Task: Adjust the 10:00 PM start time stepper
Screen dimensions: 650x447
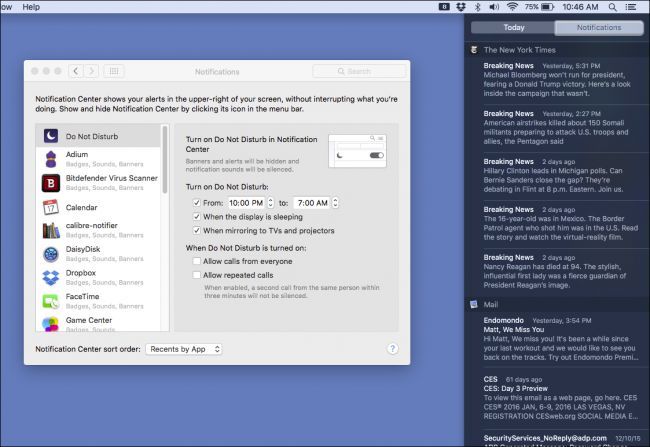Action: (271, 203)
